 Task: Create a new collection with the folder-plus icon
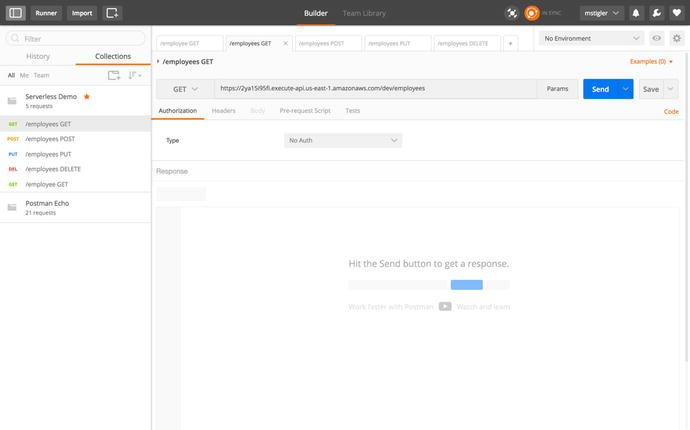click(114, 75)
